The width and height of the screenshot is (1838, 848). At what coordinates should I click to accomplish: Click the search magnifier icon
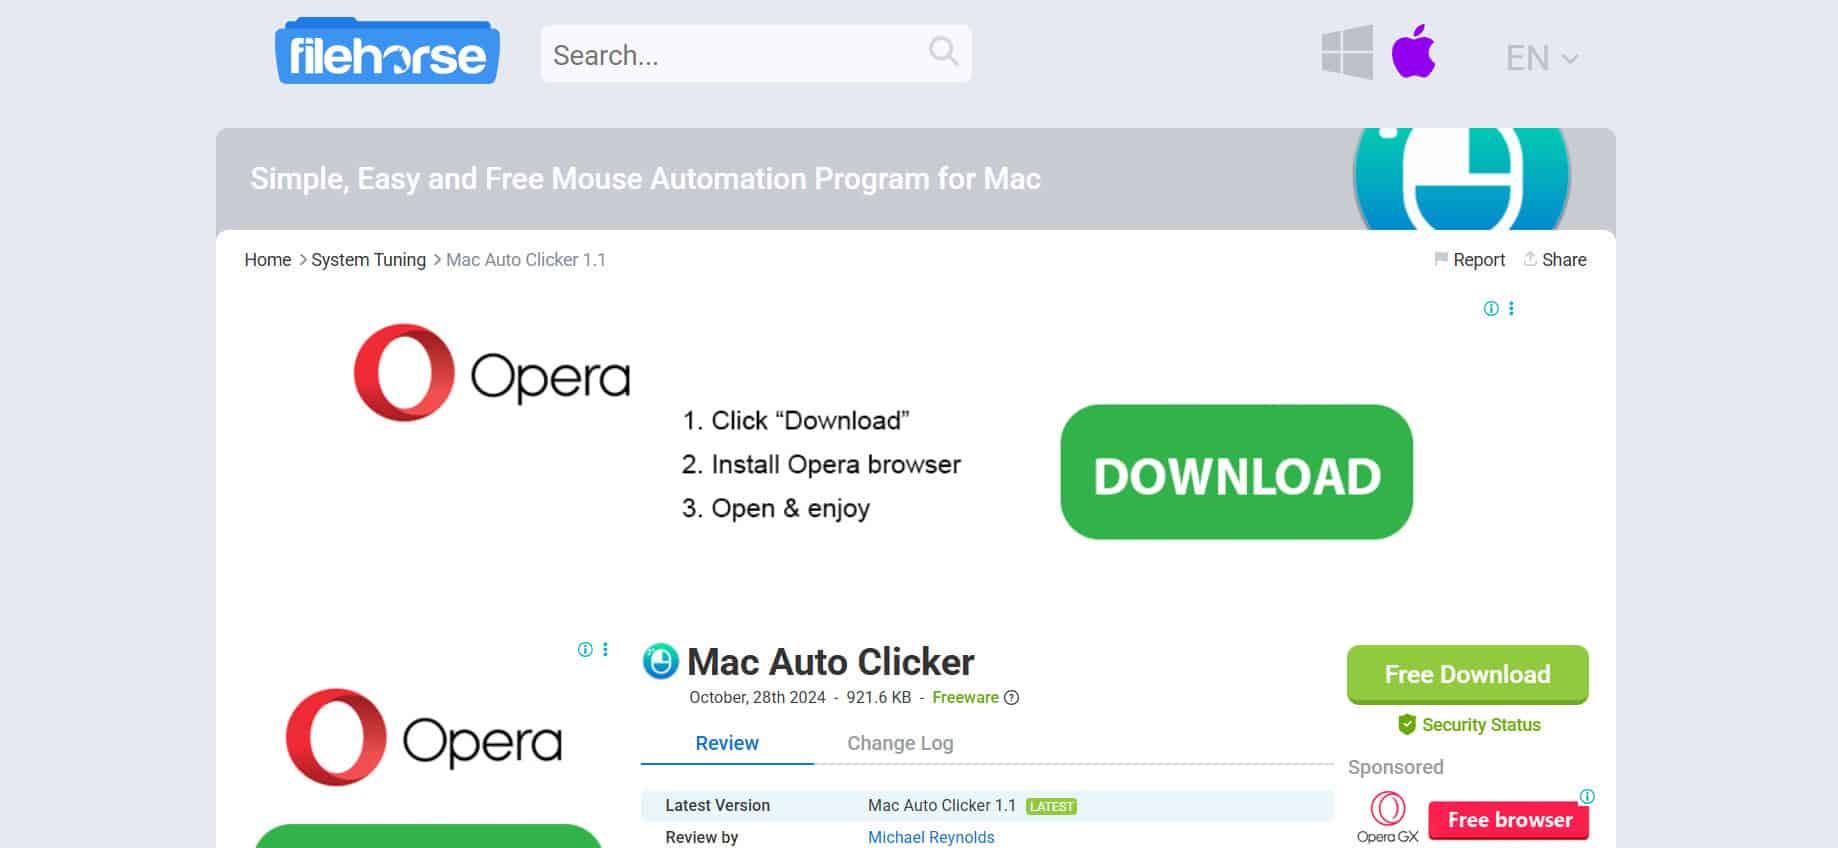click(x=943, y=51)
